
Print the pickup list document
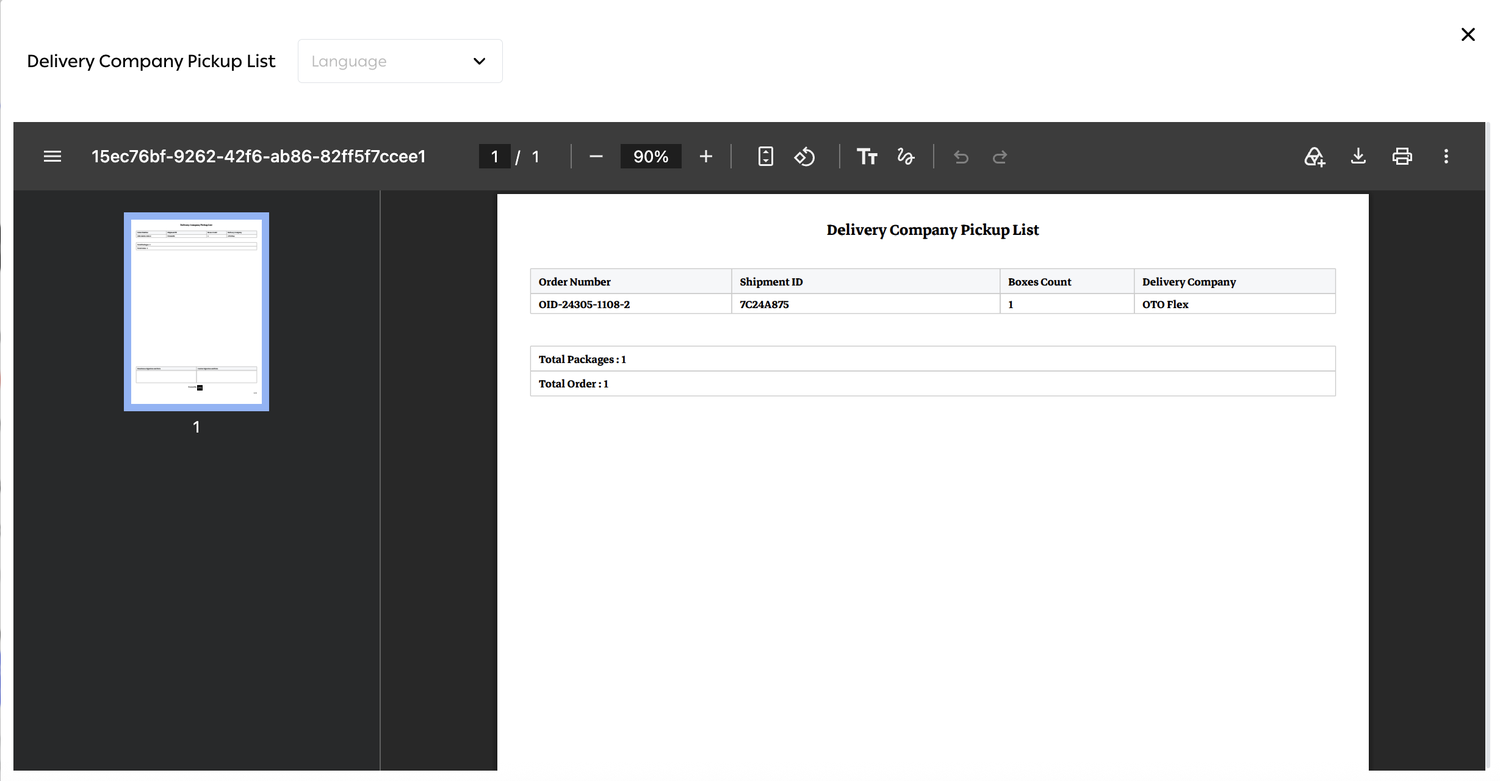pos(1402,156)
